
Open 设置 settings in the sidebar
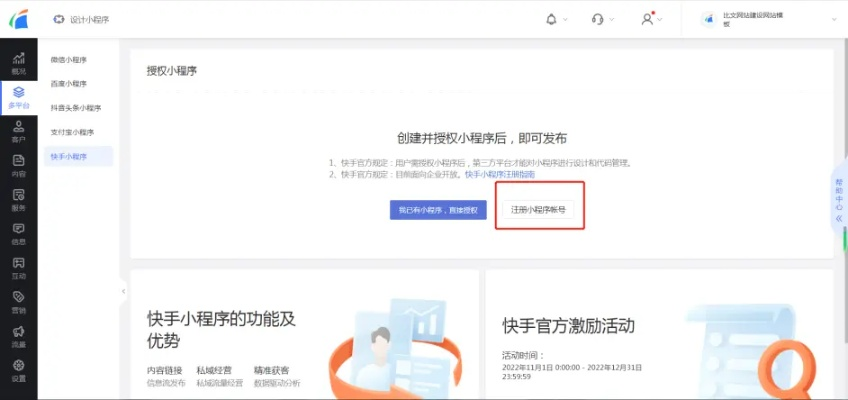18,370
